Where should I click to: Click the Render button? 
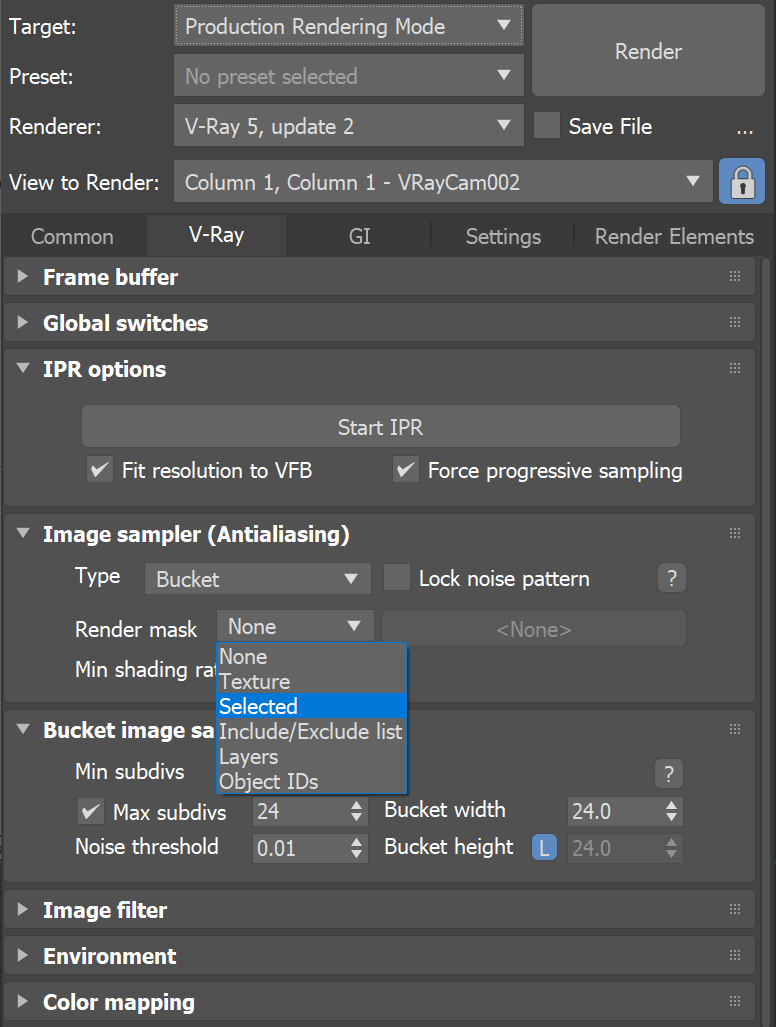coord(648,51)
